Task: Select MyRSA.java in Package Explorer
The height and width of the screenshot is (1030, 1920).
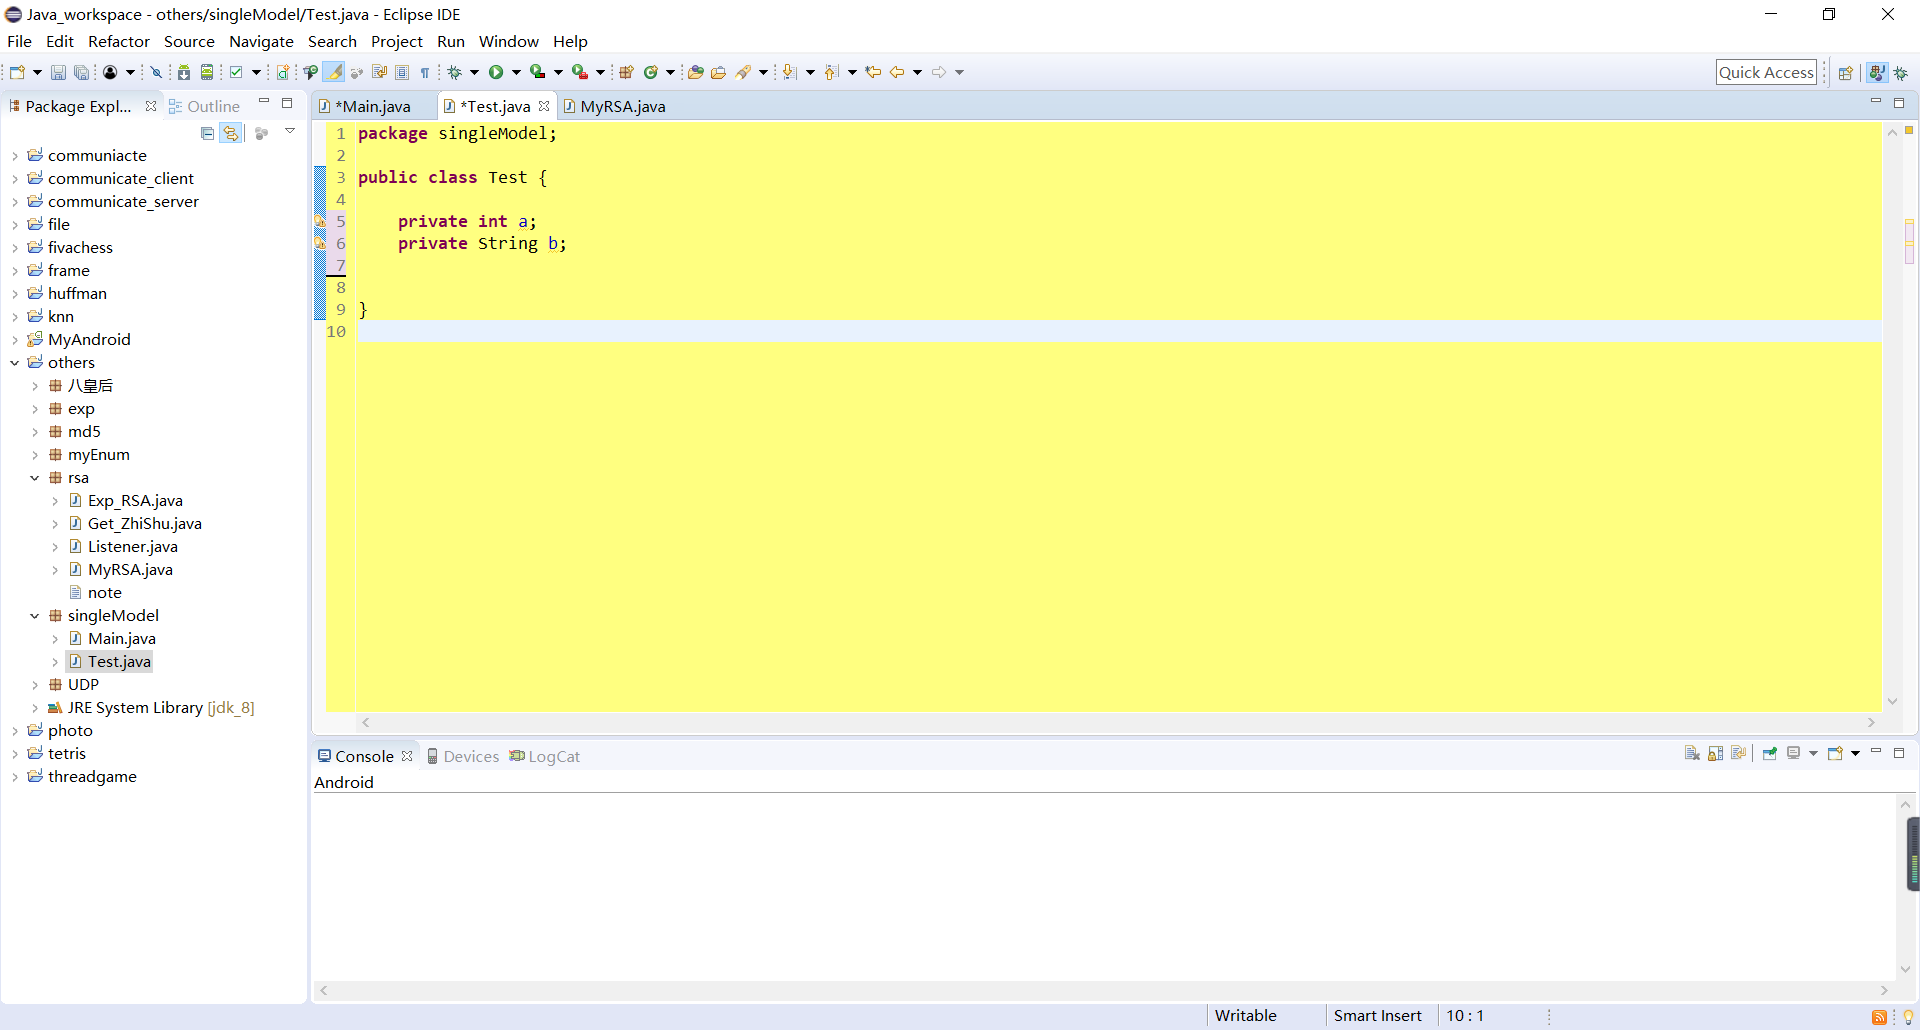Action: [x=130, y=570]
